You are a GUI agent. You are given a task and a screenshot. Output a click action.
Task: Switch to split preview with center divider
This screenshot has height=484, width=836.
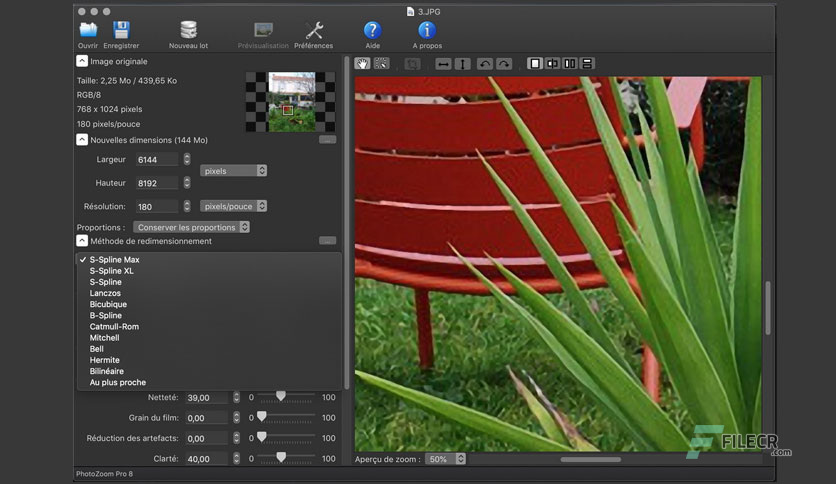coord(552,64)
